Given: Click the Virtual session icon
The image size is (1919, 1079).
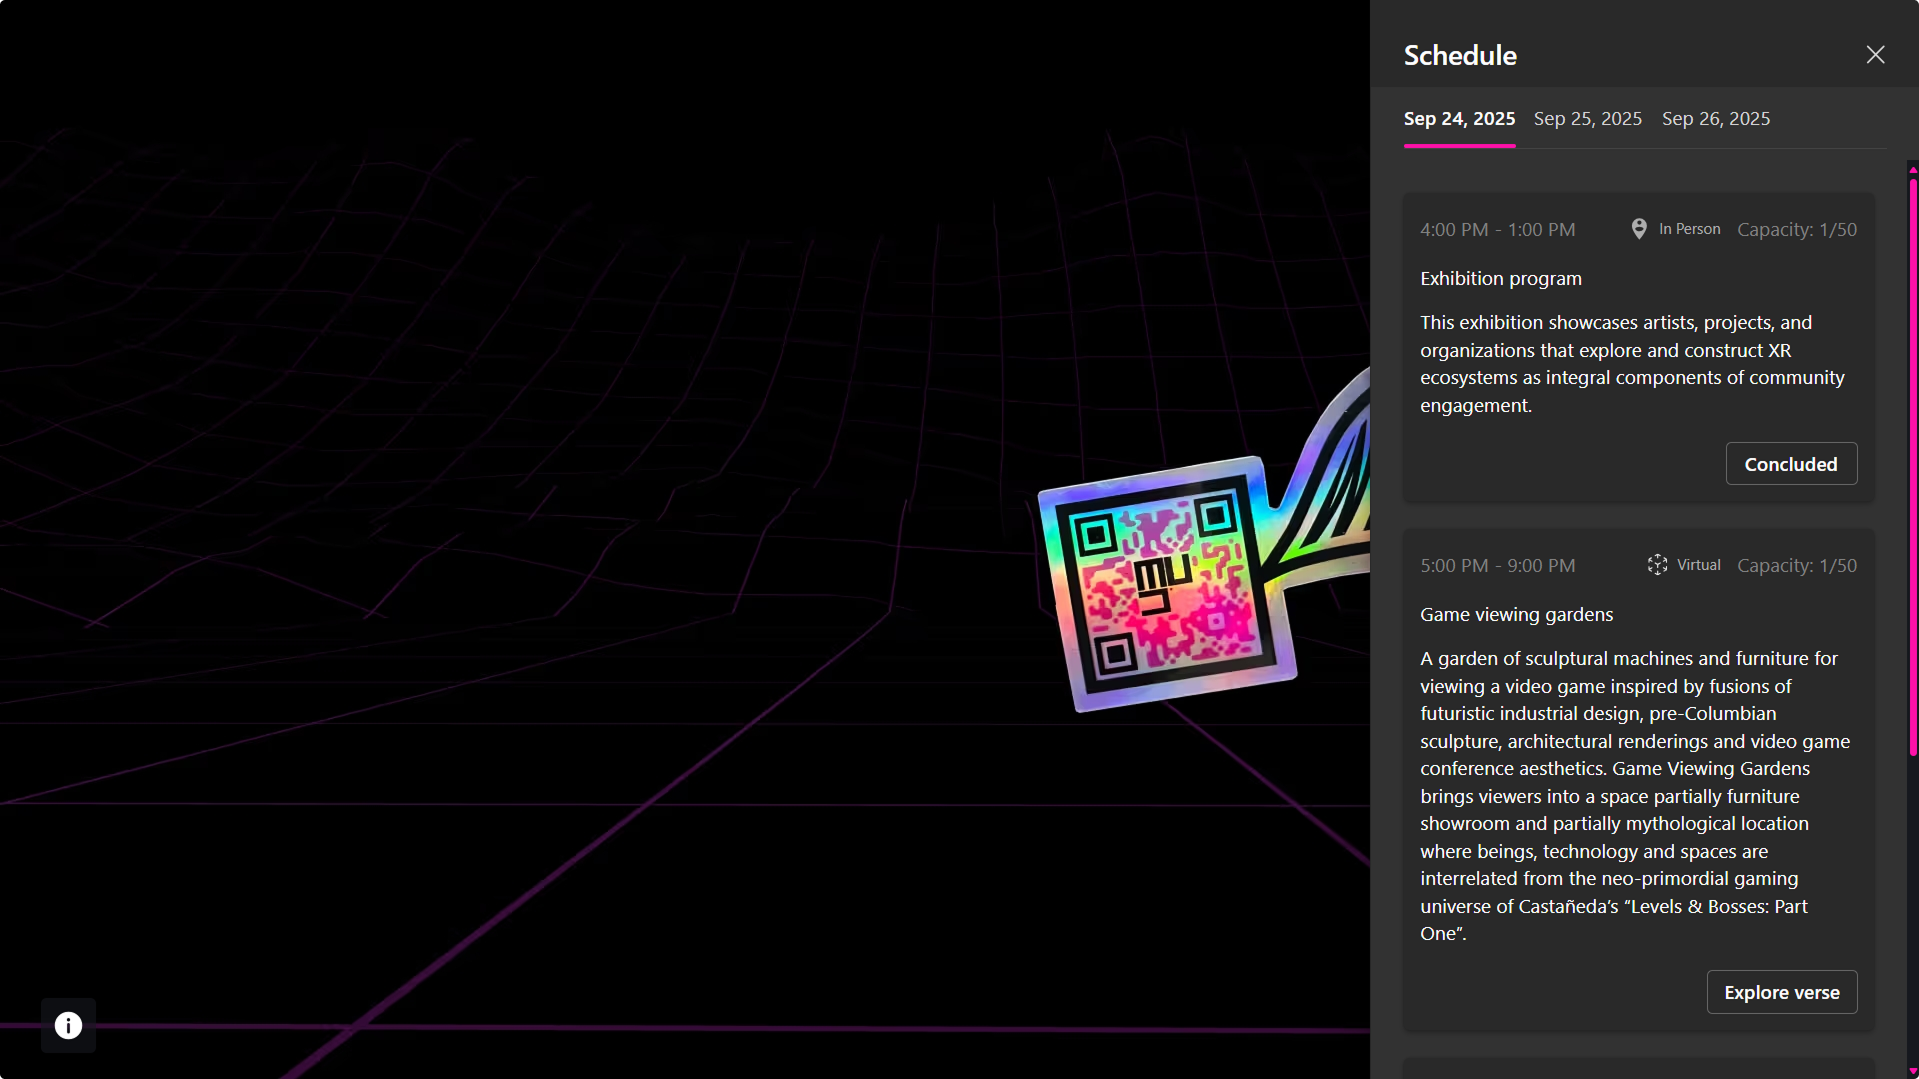Looking at the screenshot, I should point(1657,565).
